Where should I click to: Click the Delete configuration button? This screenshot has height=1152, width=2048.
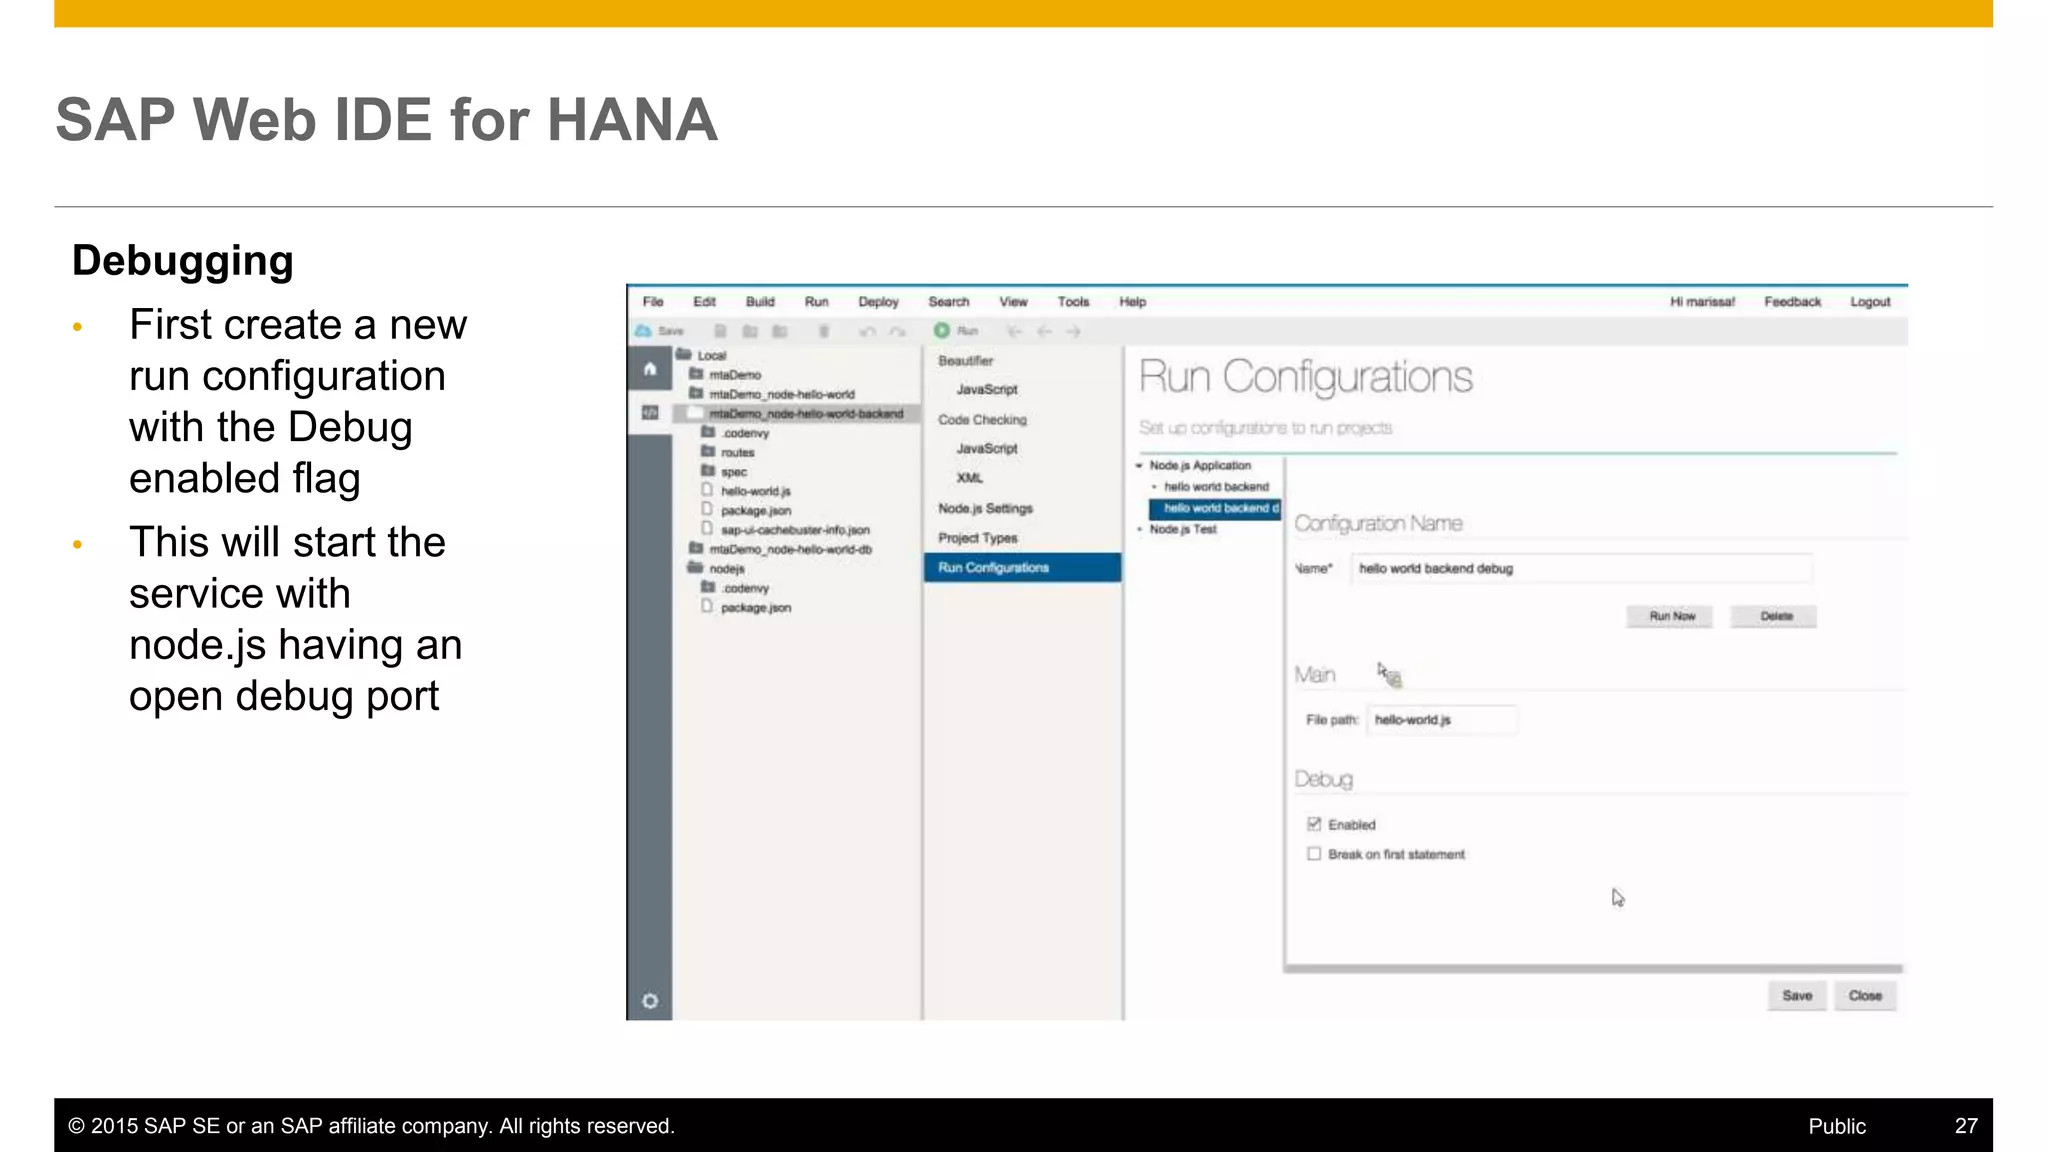point(1776,616)
